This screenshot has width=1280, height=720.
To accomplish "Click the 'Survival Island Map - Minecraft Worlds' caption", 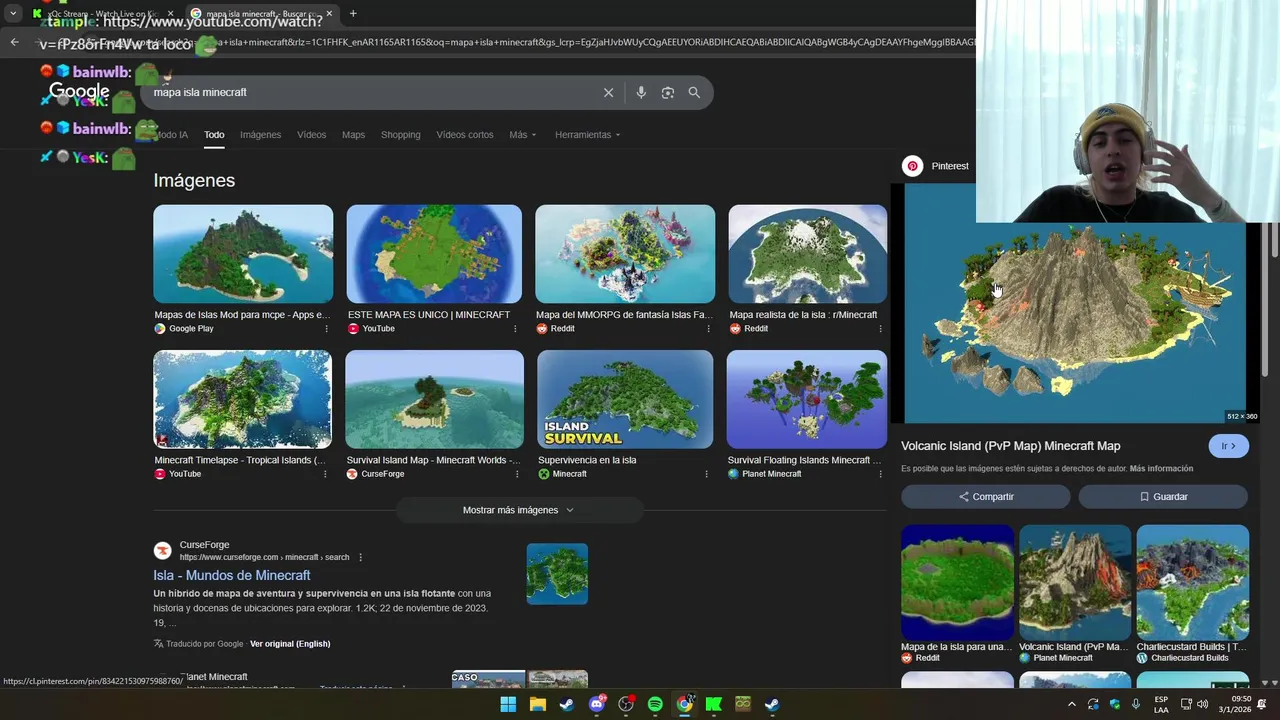I will click(x=433, y=460).
